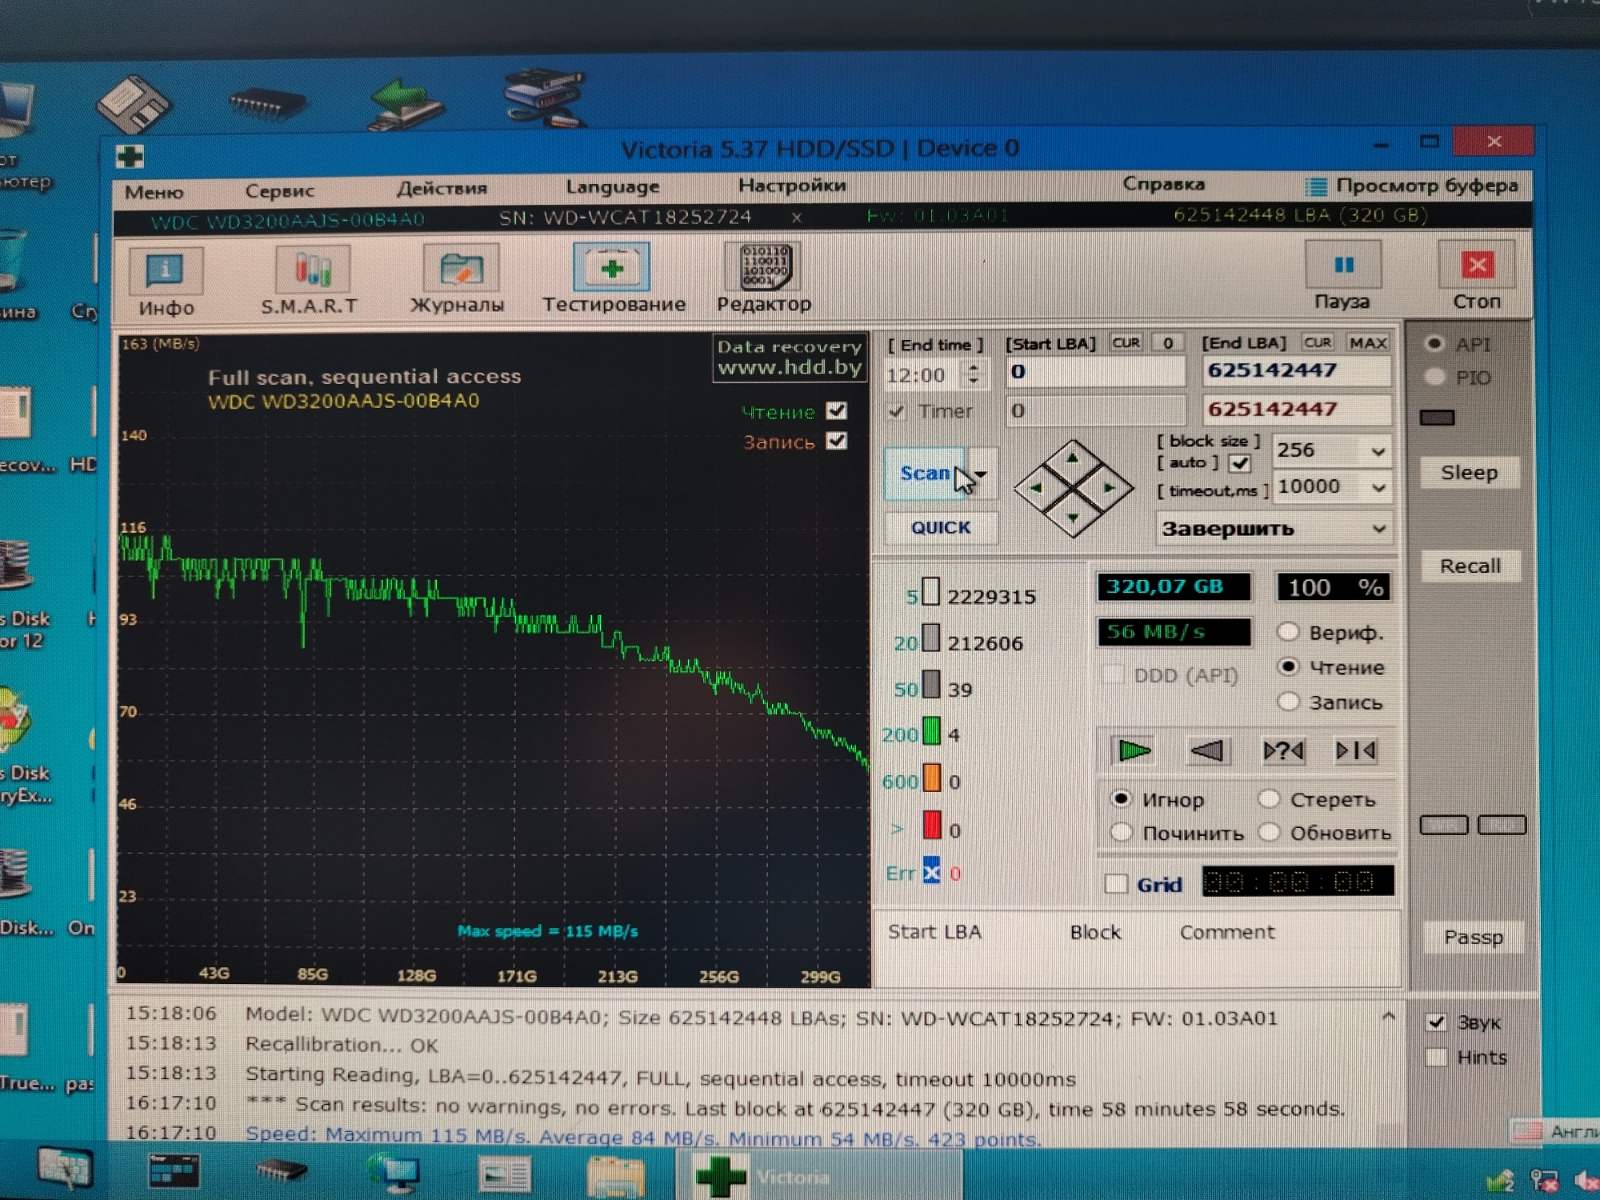
Task: Open the Настройки menu
Action: tap(792, 185)
